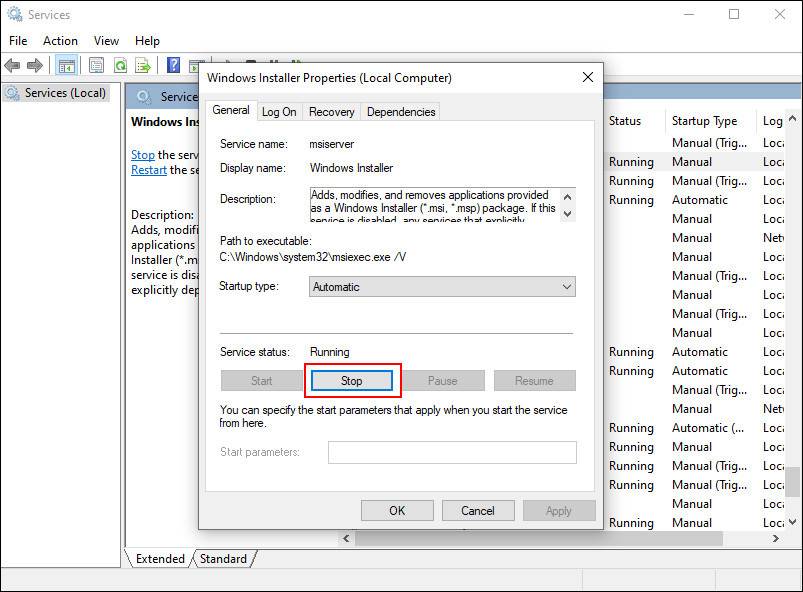Screen dimensions: 803x592
Task: Open the Properties toolbar icon
Action: pos(96,64)
